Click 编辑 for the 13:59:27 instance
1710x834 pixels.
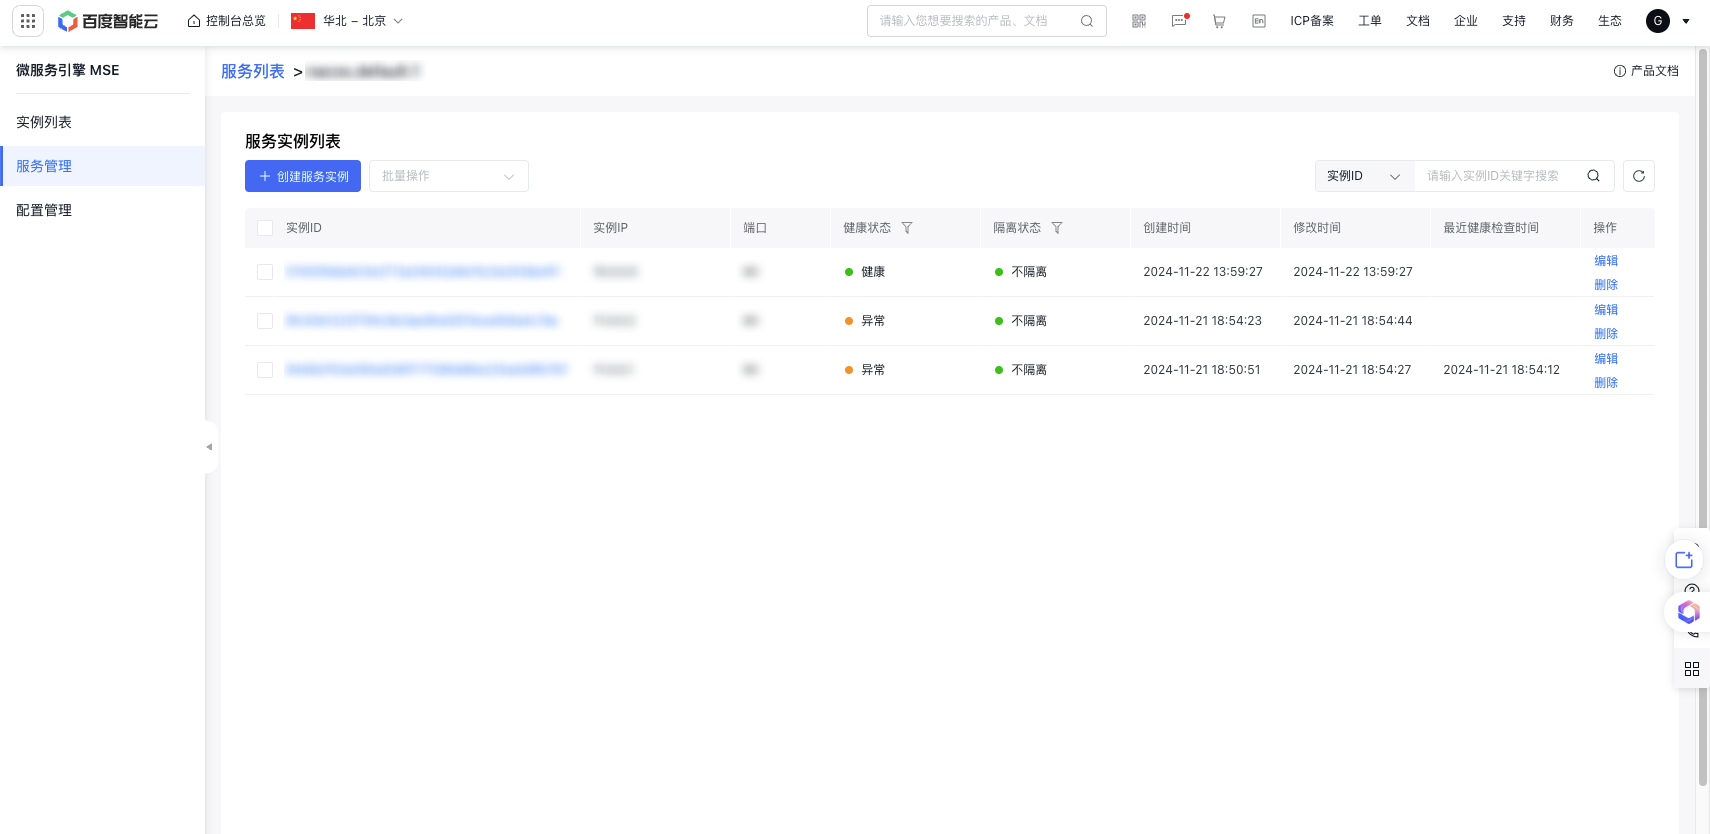pyautogui.click(x=1606, y=260)
